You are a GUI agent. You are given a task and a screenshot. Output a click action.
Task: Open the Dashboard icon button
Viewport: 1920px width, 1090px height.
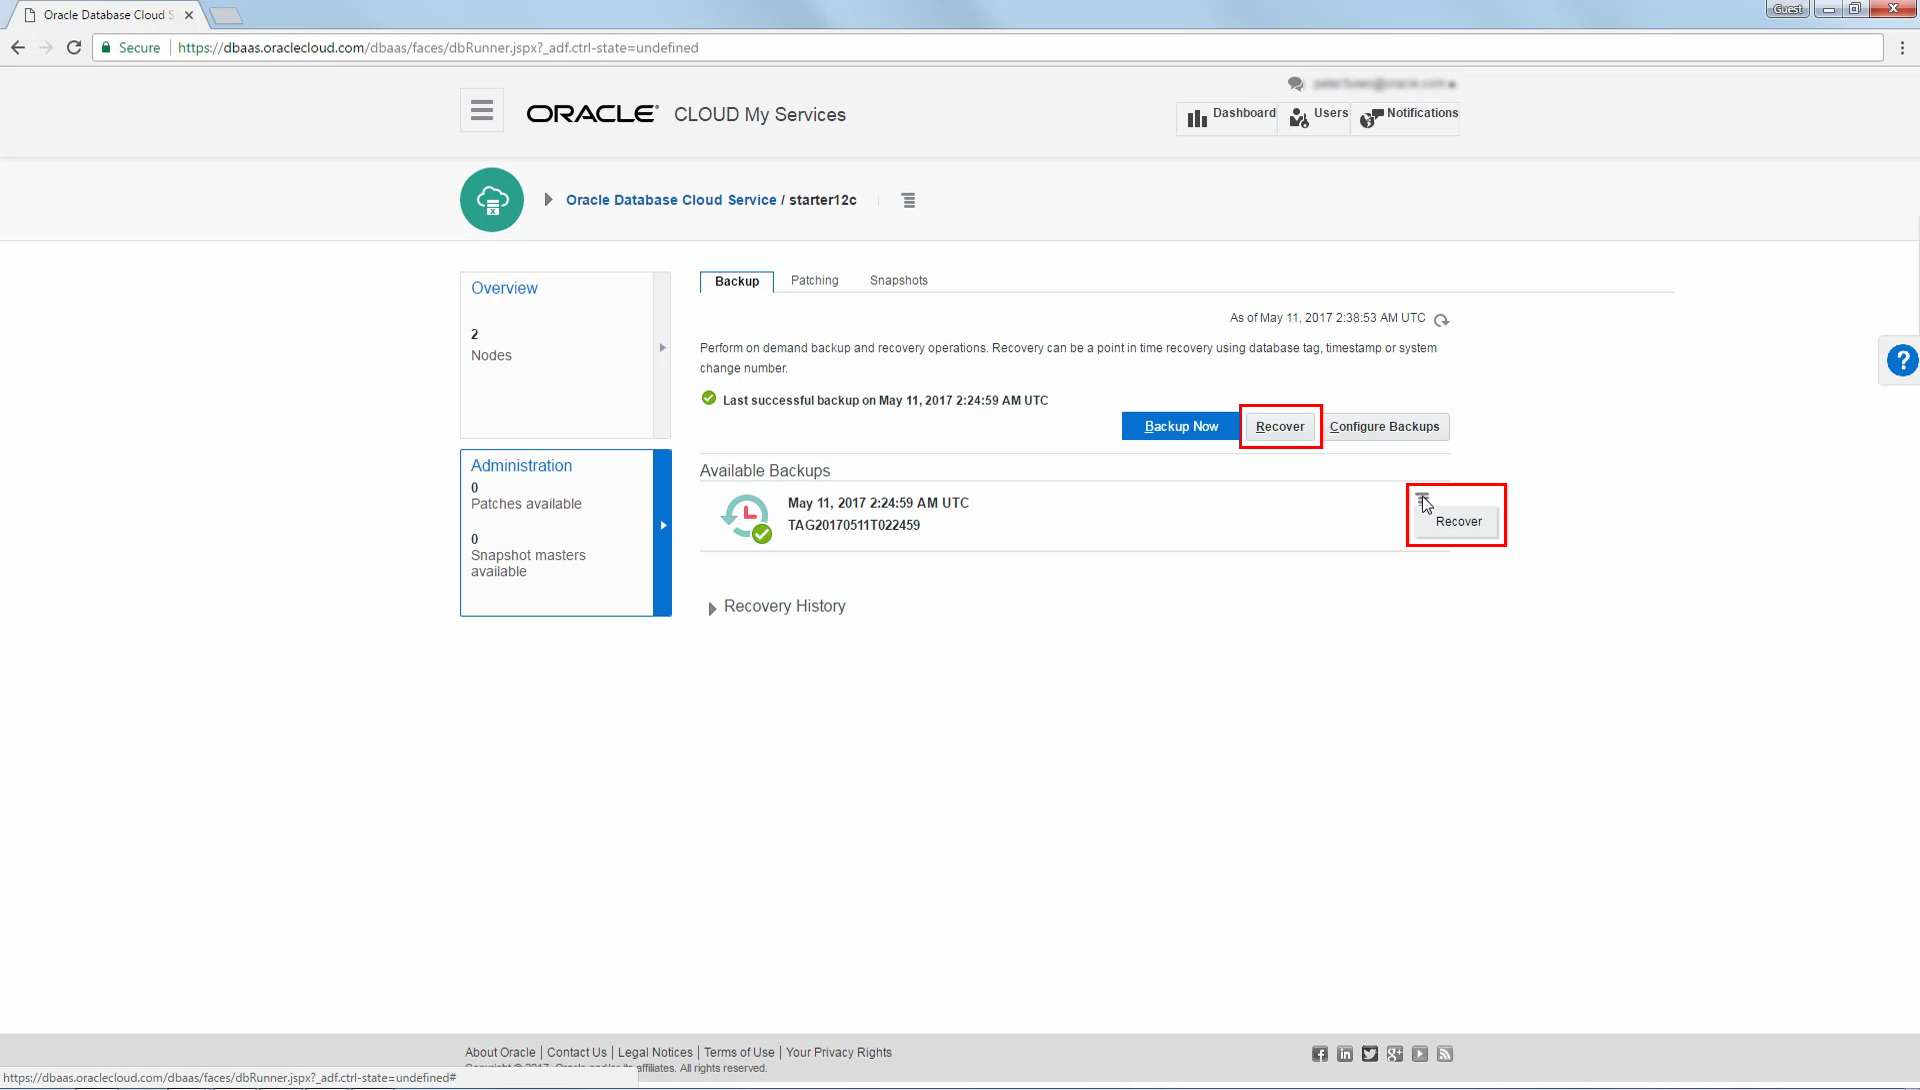(1230, 117)
